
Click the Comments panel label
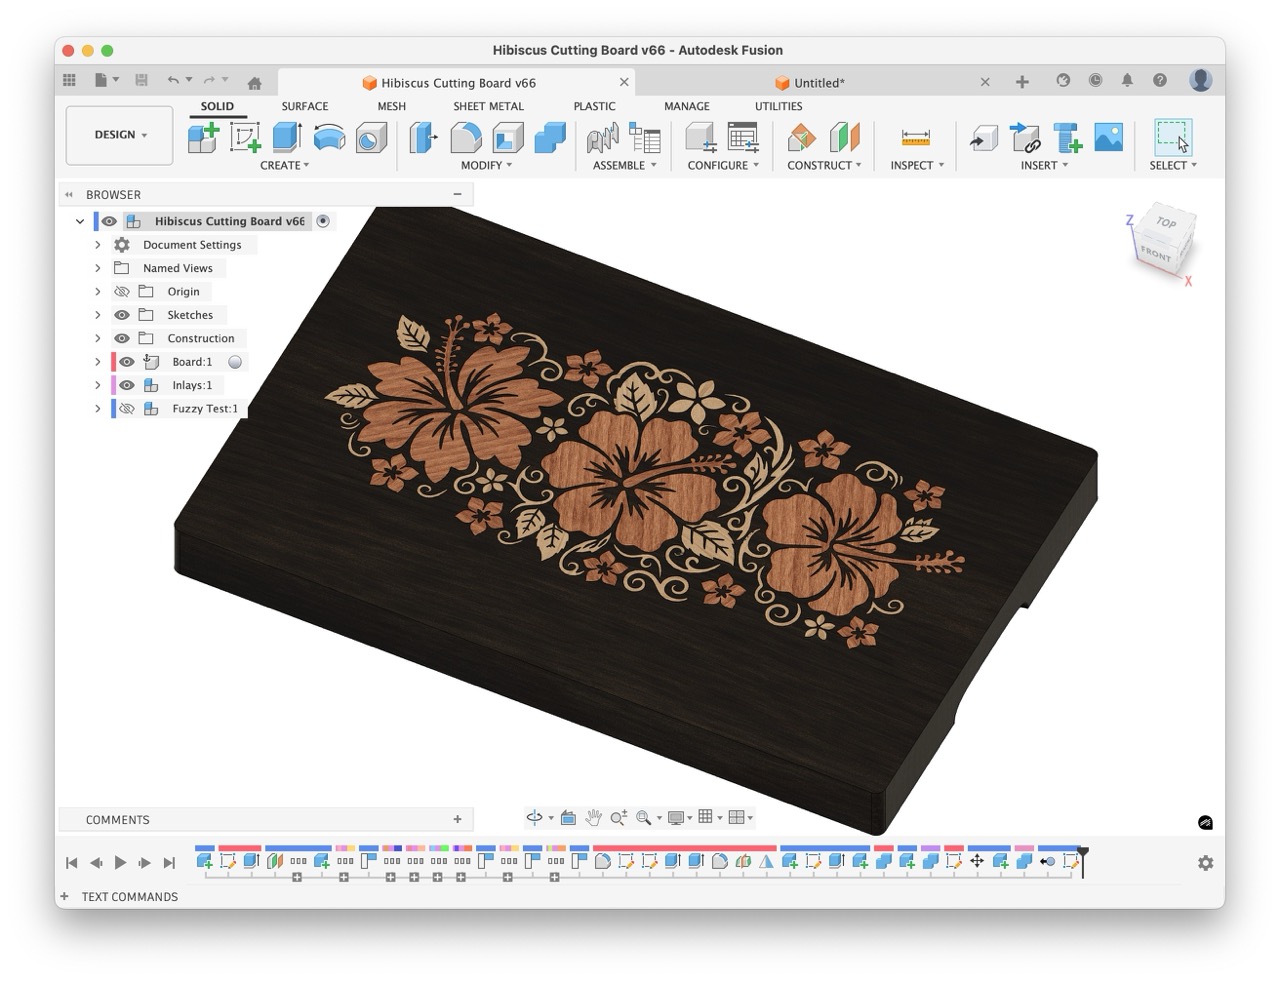(117, 819)
